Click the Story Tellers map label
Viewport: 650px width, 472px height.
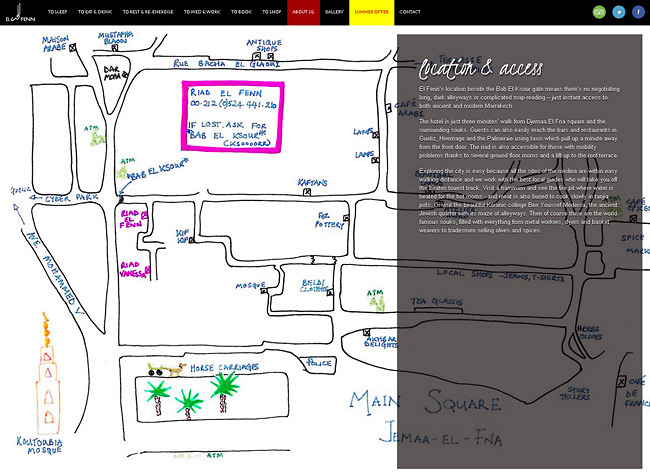[x=575, y=393]
